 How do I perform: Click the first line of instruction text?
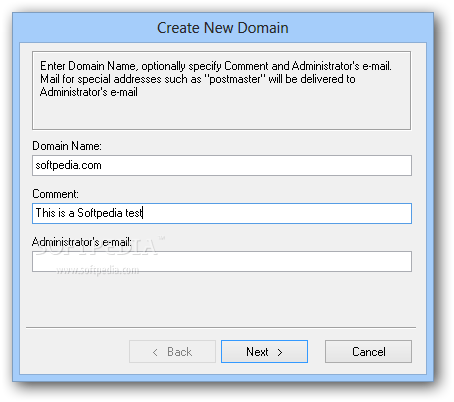(x=216, y=66)
